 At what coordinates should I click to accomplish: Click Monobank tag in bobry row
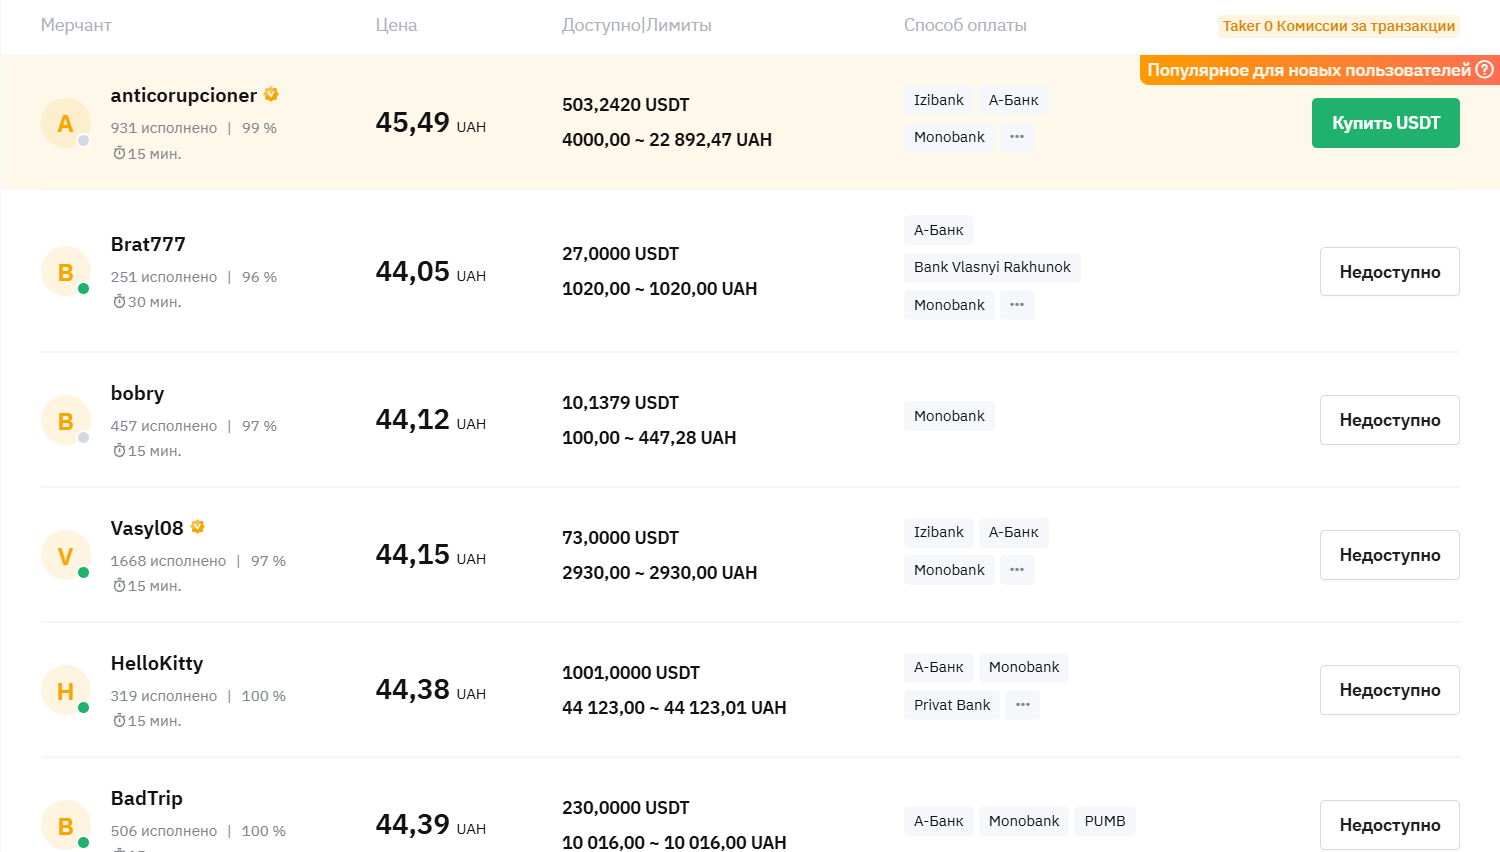coord(949,416)
